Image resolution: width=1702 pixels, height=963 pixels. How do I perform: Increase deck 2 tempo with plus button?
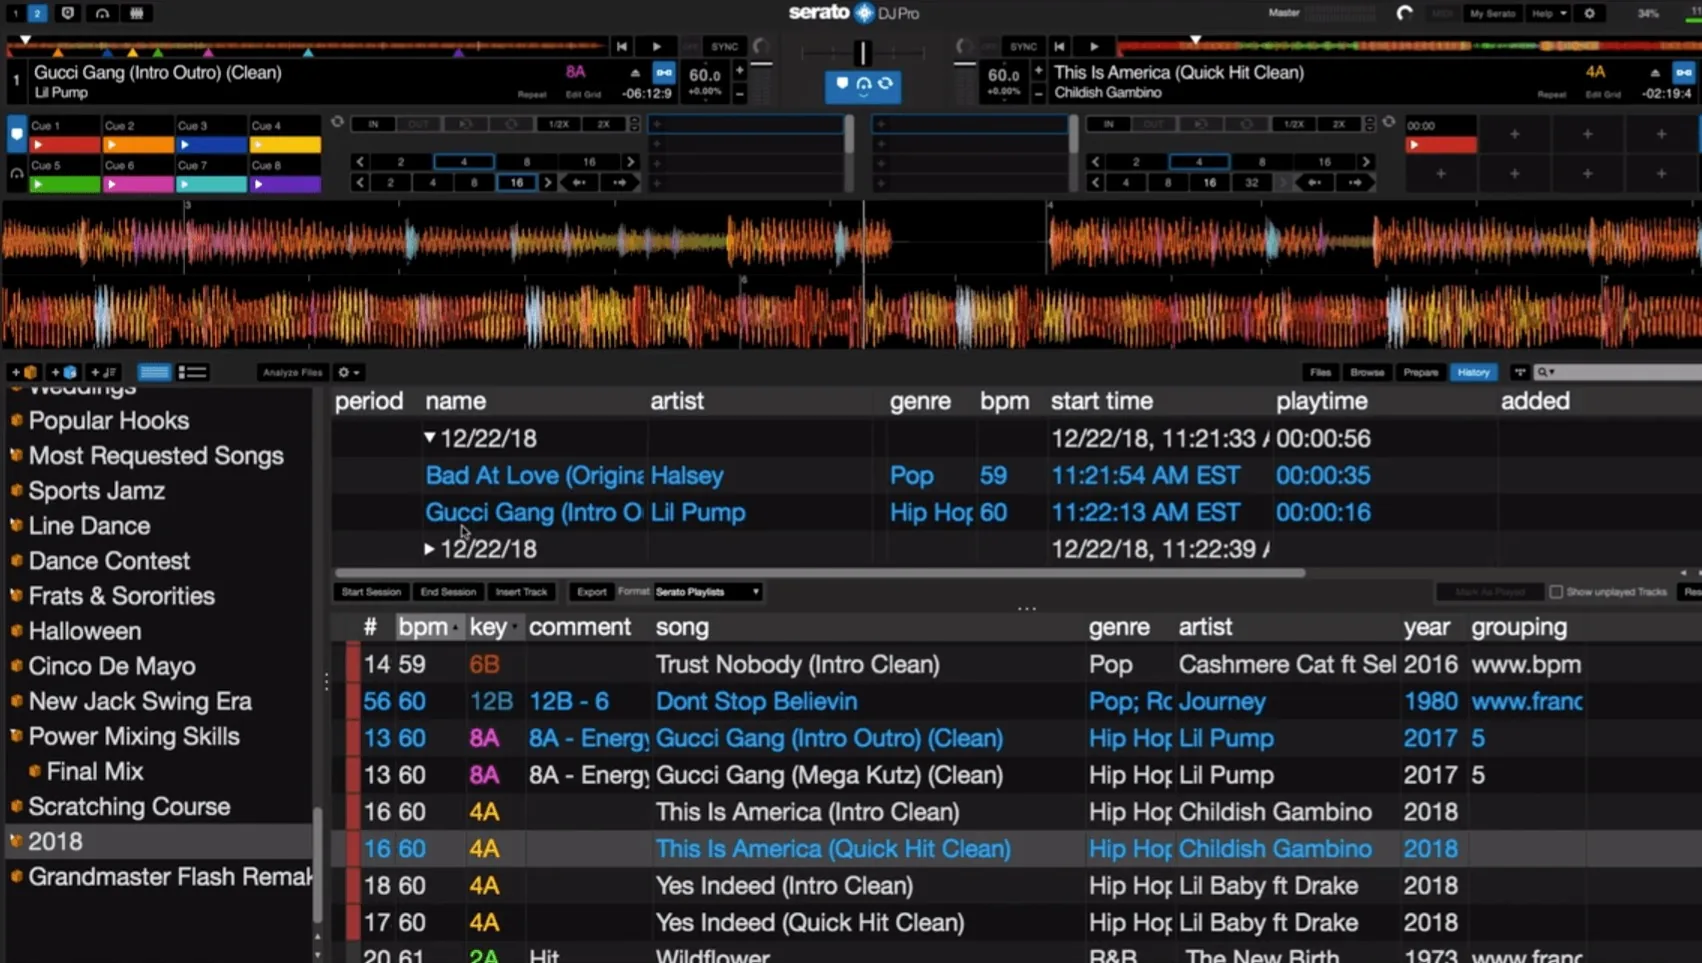tap(1038, 71)
